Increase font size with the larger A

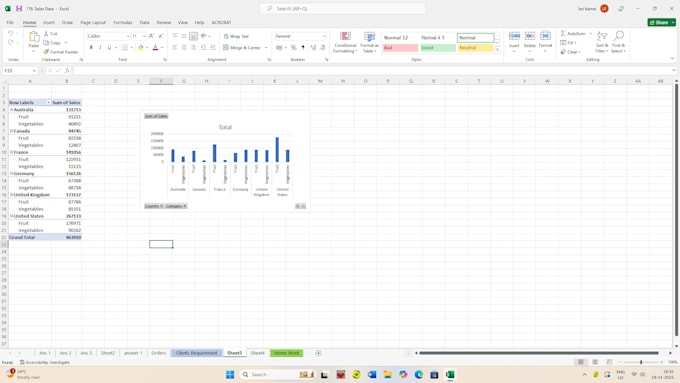151,36
